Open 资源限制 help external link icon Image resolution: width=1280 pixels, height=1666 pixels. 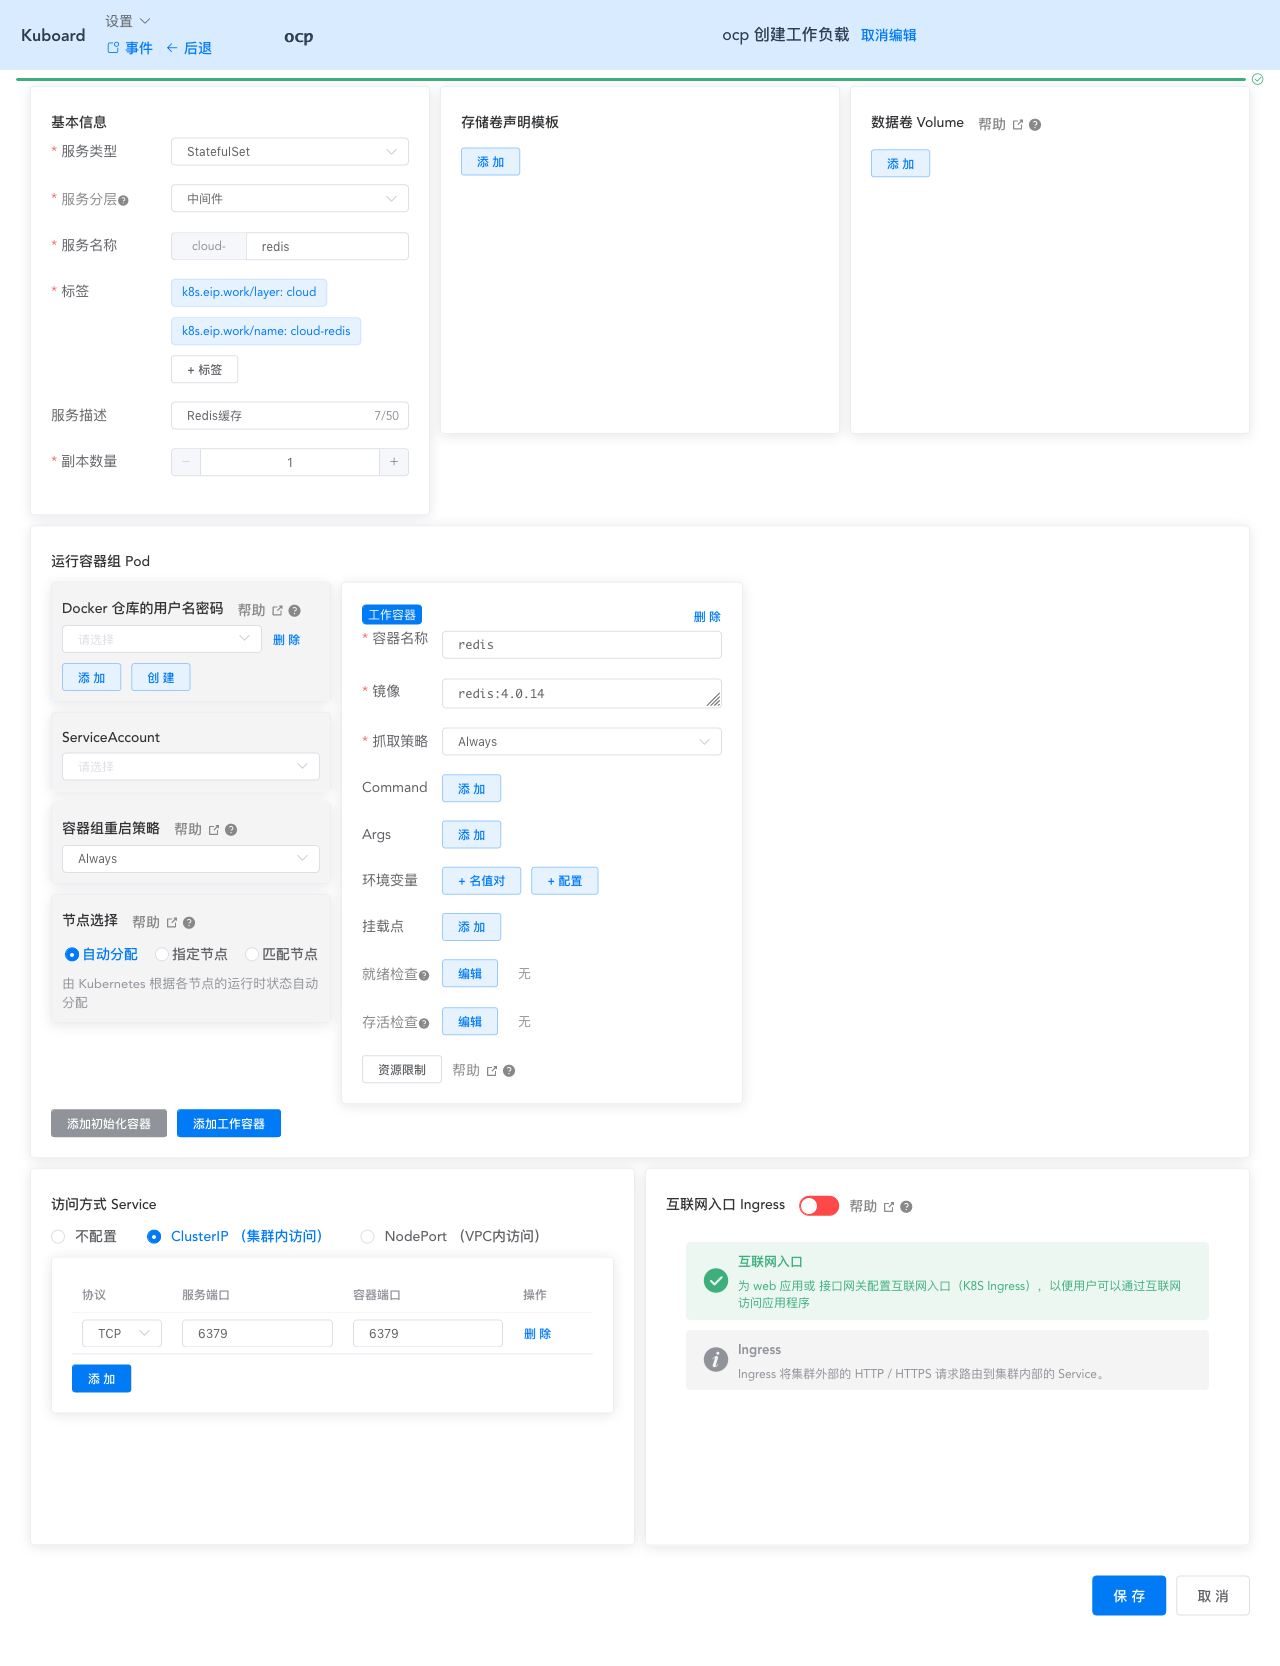tap(492, 1071)
